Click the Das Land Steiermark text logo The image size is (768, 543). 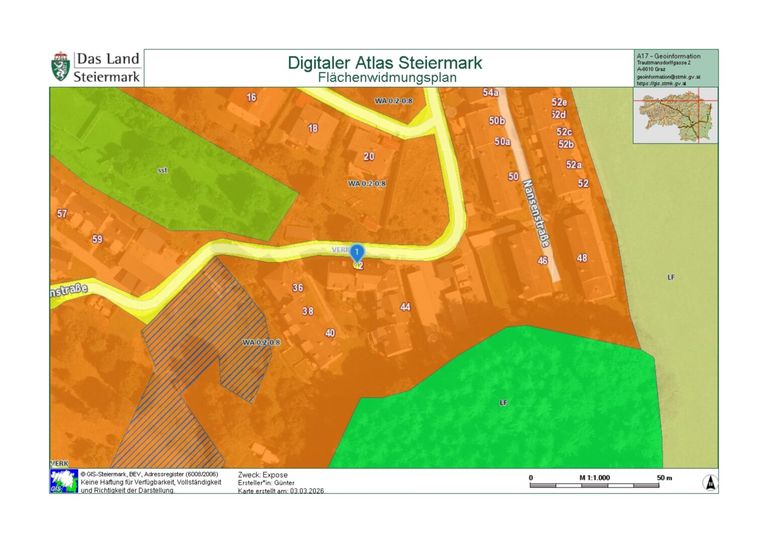tap(107, 68)
